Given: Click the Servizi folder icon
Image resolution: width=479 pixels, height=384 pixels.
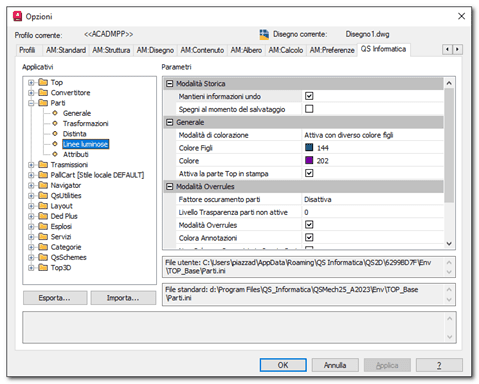Looking at the screenshot, I should click(x=43, y=237).
